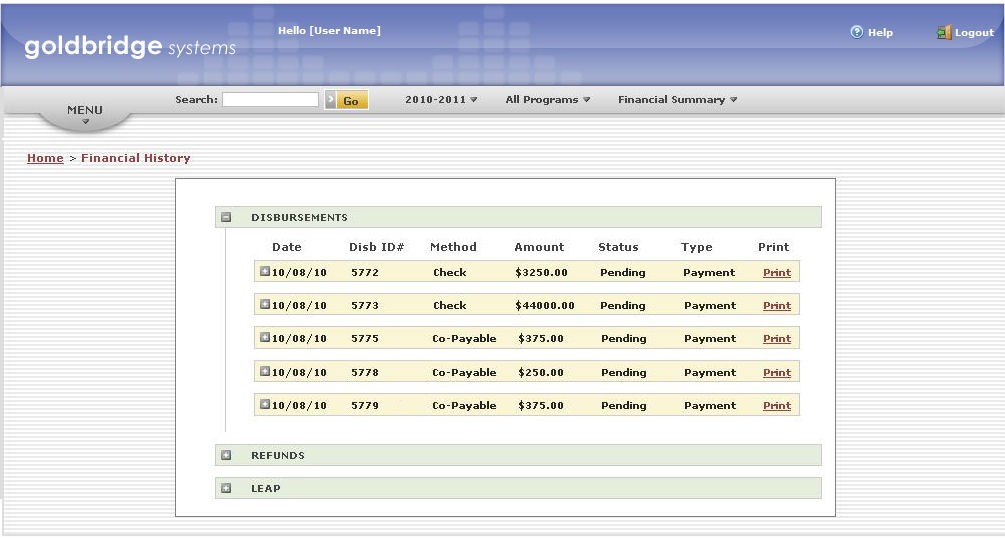
Task: Open the main MENU tab
Action: point(85,113)
